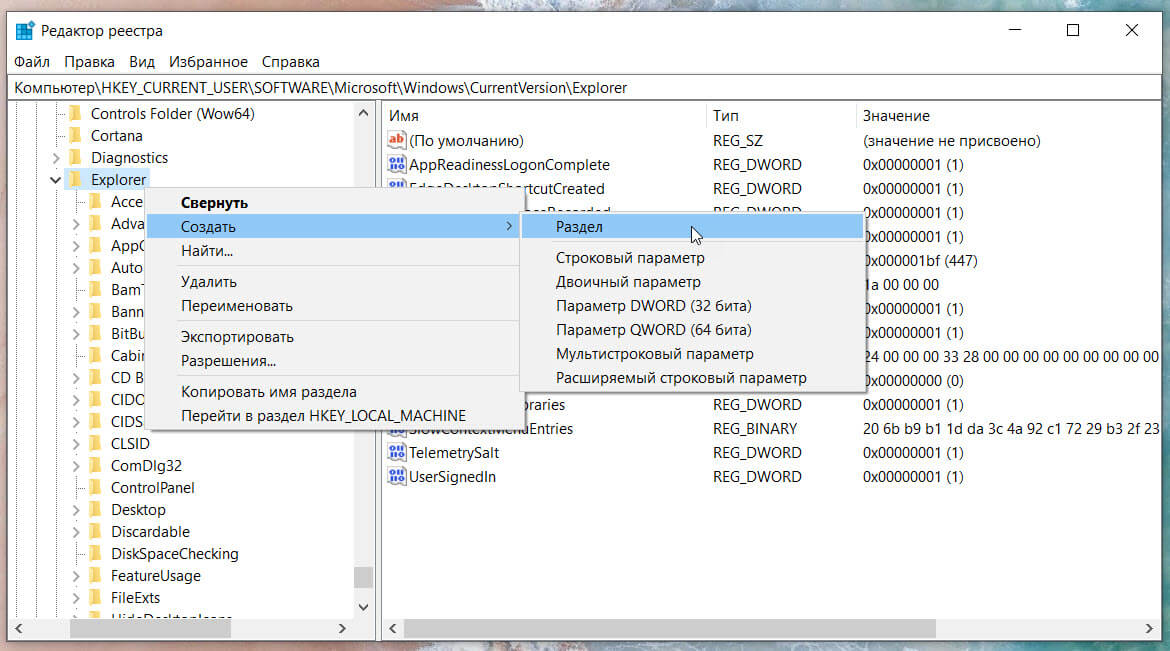Click the Explorer folder icon in tree
1170x651 pixels.
[75, 179]
